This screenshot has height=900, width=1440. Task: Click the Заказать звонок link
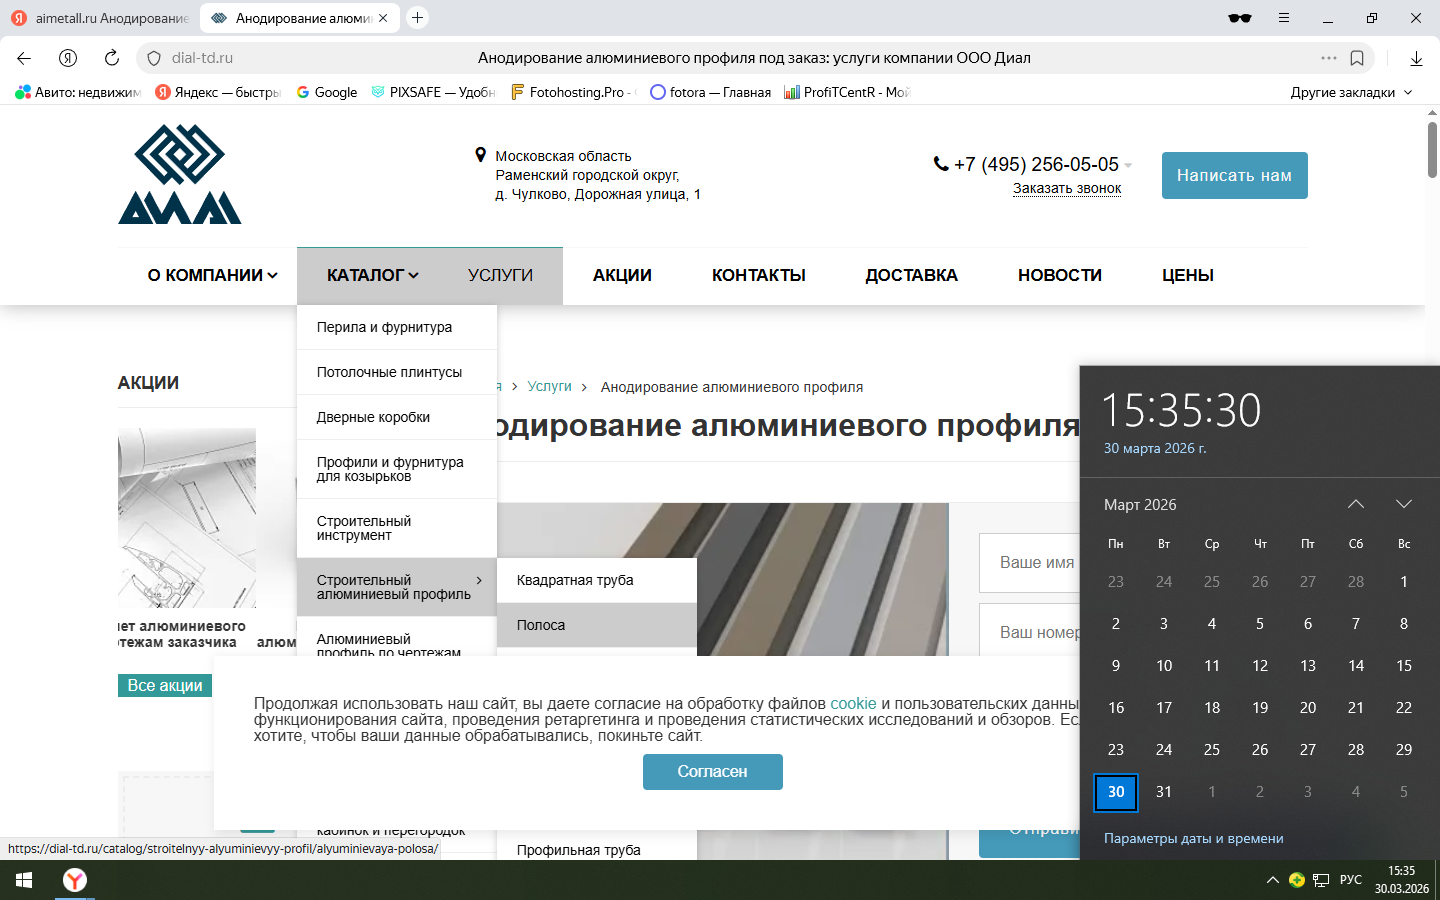(1066, 188)
